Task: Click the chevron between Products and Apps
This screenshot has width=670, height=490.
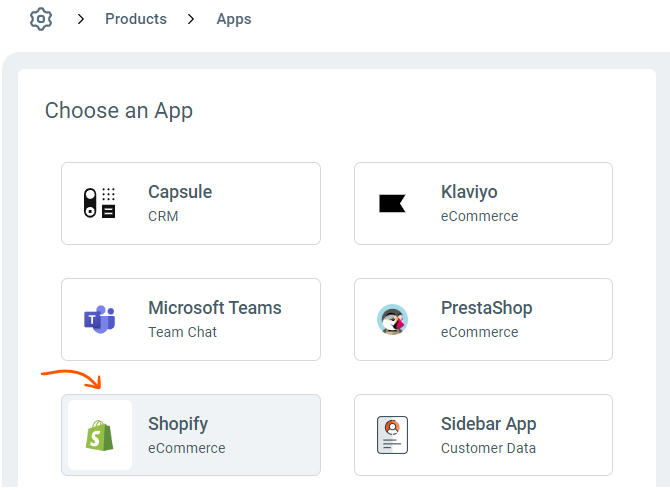Action: coord(191,19)
